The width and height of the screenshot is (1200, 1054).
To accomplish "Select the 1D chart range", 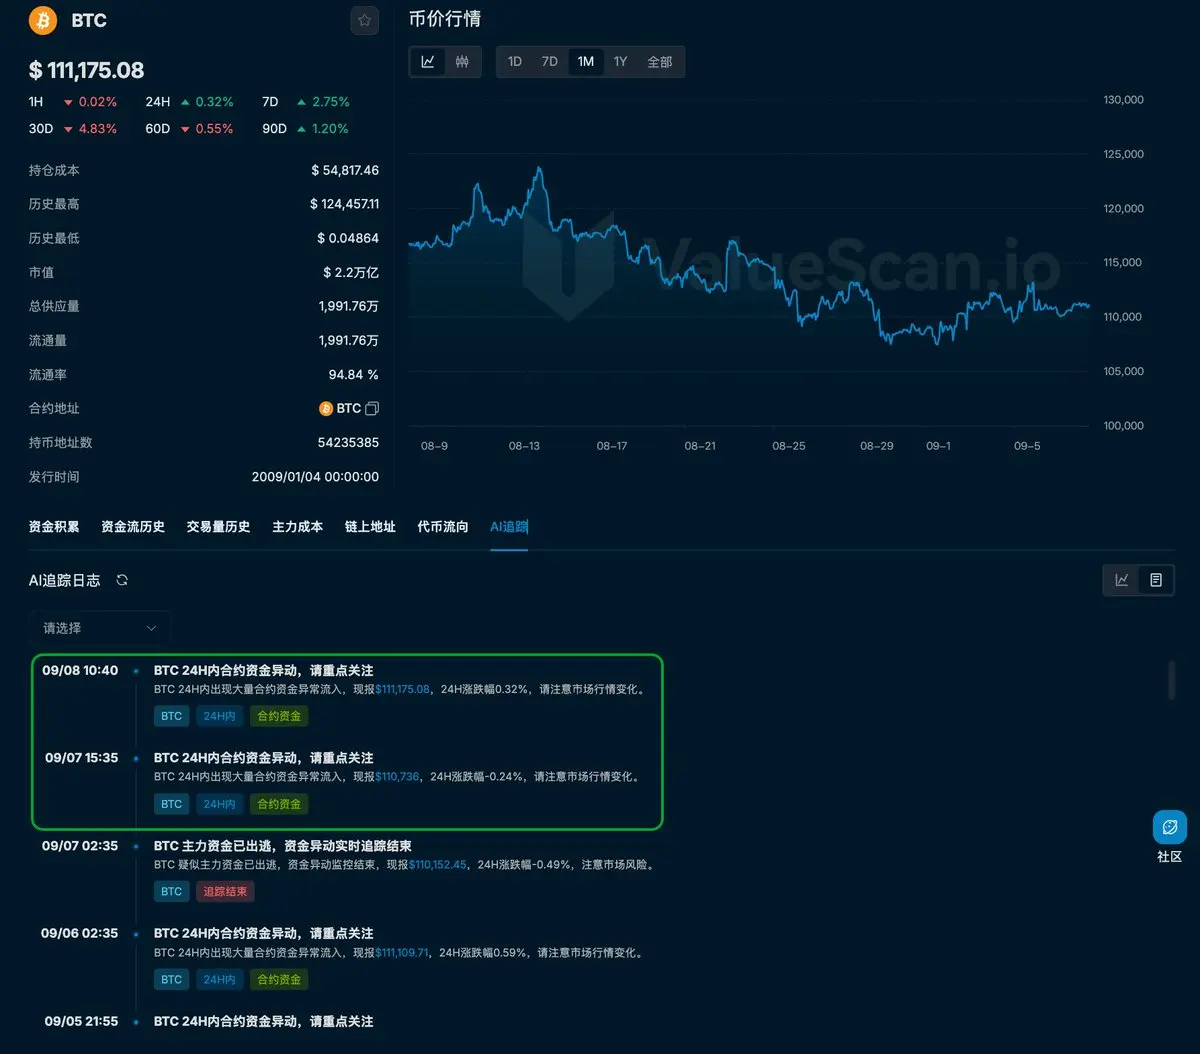I will [515, 62].
